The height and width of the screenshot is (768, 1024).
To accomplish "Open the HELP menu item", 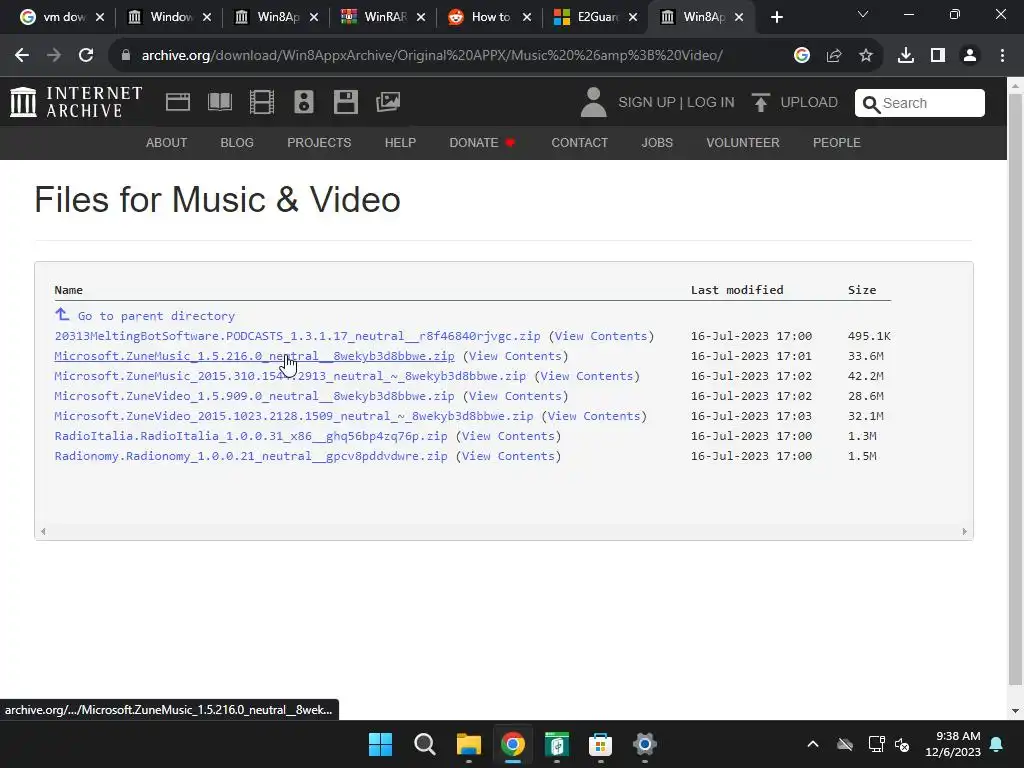I will pyautogui.click(x=400, y=142).
